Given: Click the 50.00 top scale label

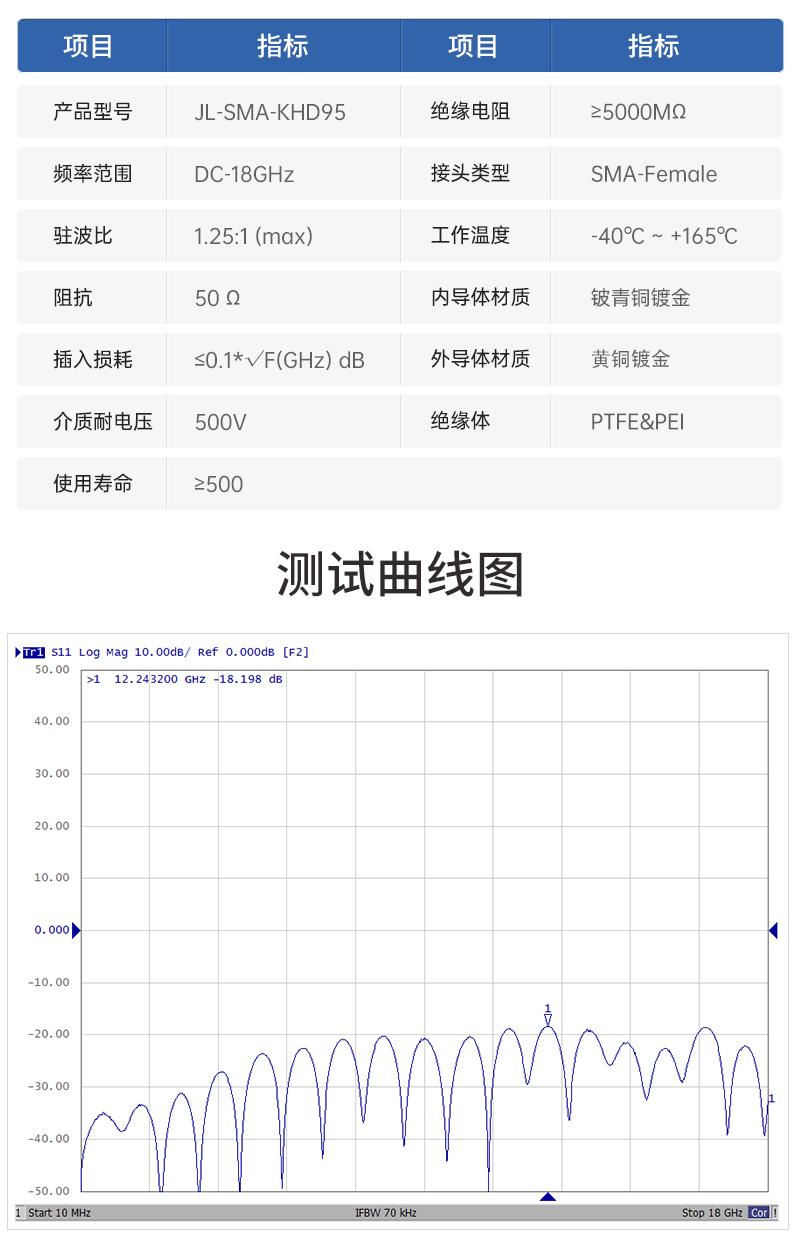Looking at the screenshot, I should coord(51,669).
